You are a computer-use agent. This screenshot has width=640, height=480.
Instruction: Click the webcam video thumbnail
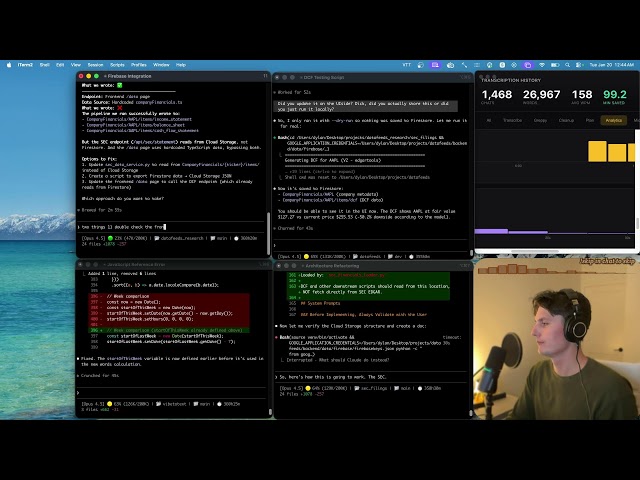pos(556,338)
